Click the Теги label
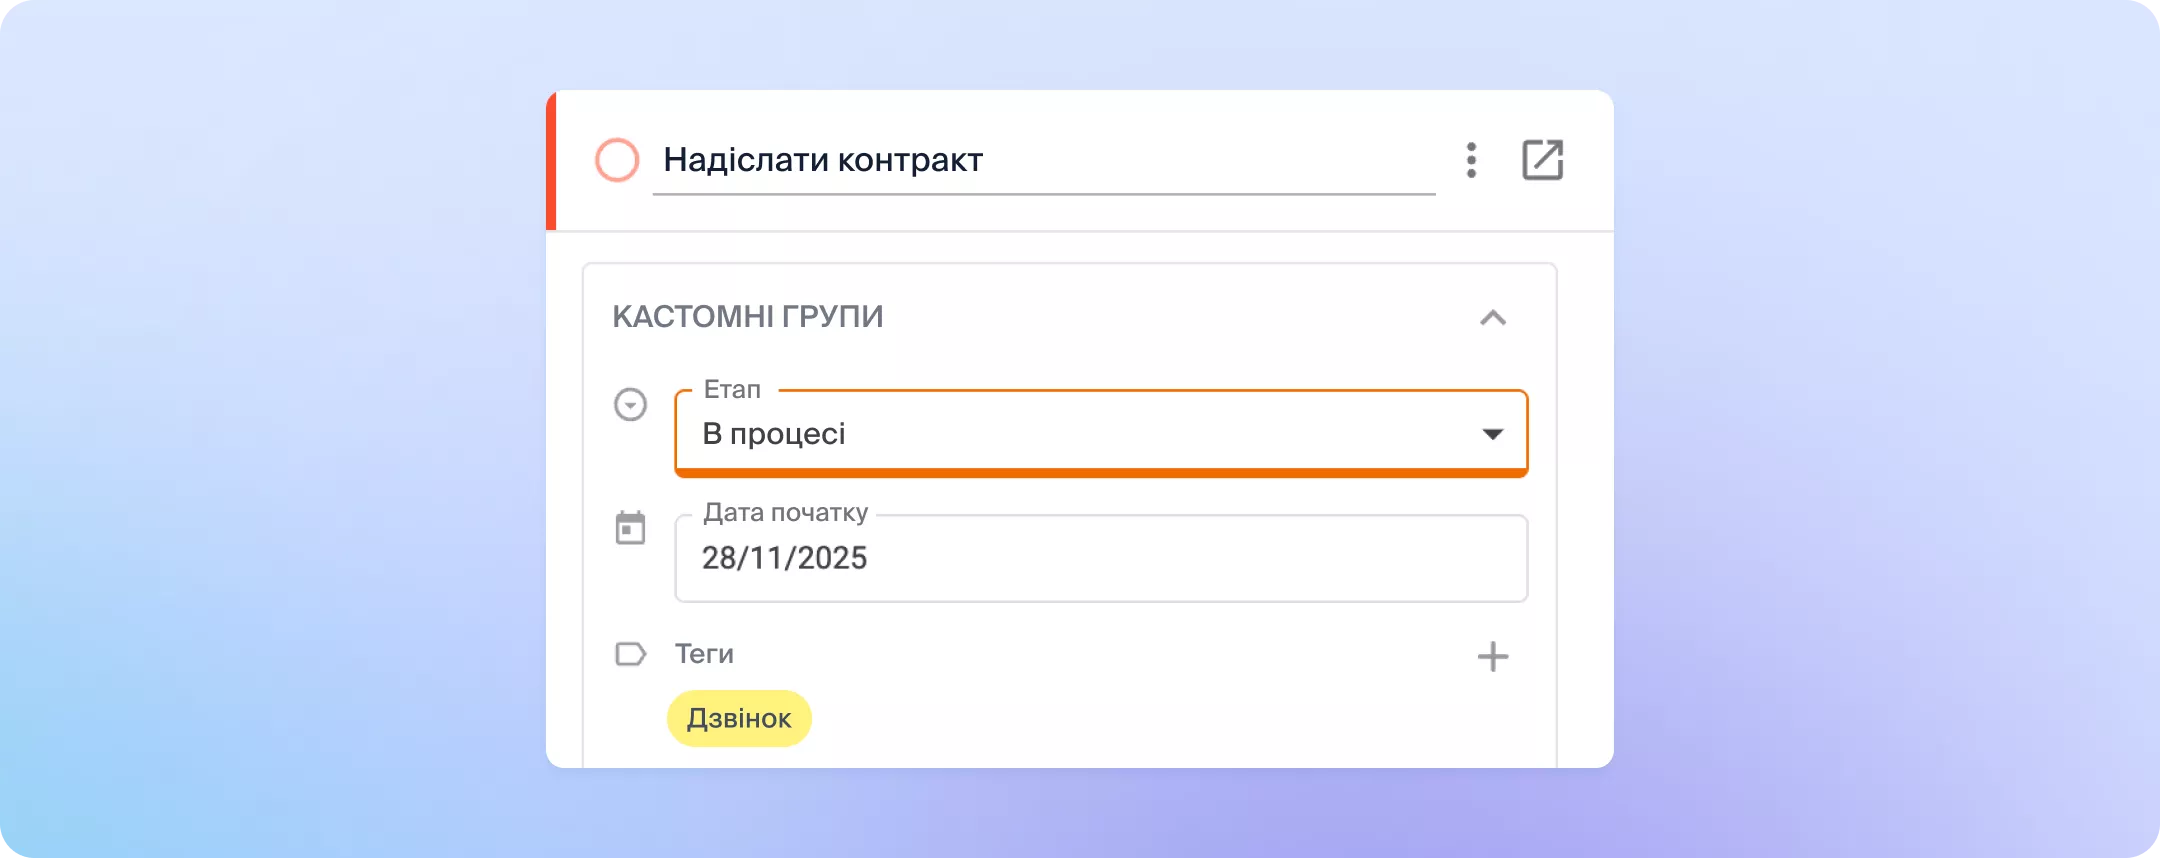 [703, 653]
